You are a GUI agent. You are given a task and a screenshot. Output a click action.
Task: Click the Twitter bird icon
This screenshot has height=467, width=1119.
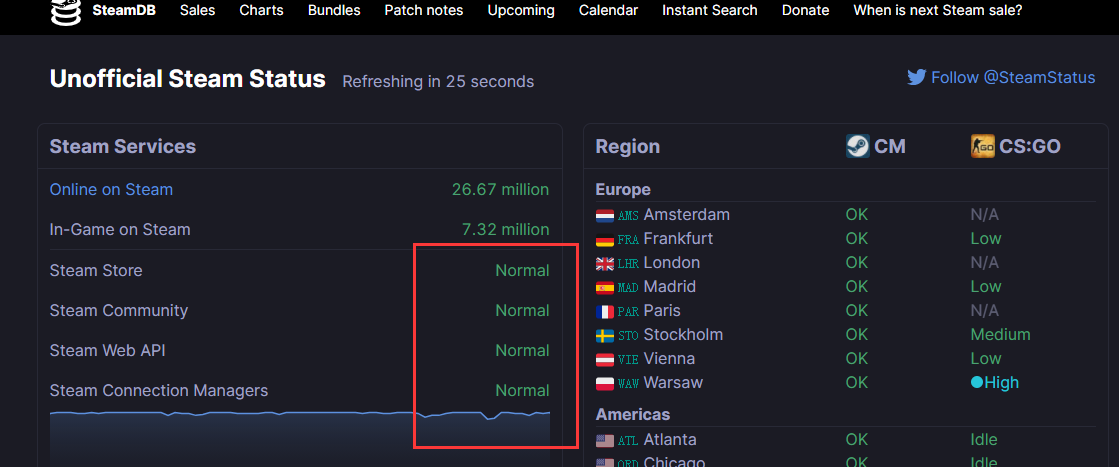(916, 77)
